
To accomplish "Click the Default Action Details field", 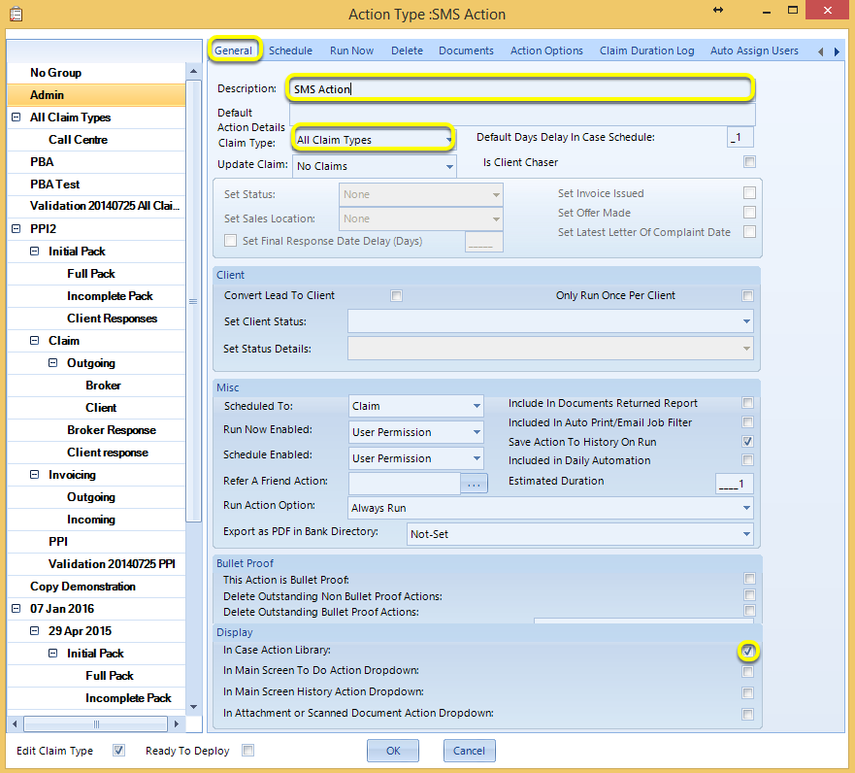I will (522, 115).
